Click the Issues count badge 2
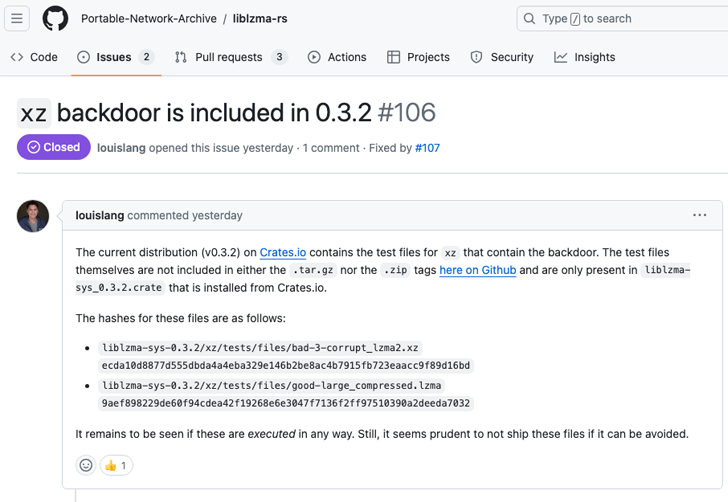Viewport: 728px width, 502px height. pos(147,57)
